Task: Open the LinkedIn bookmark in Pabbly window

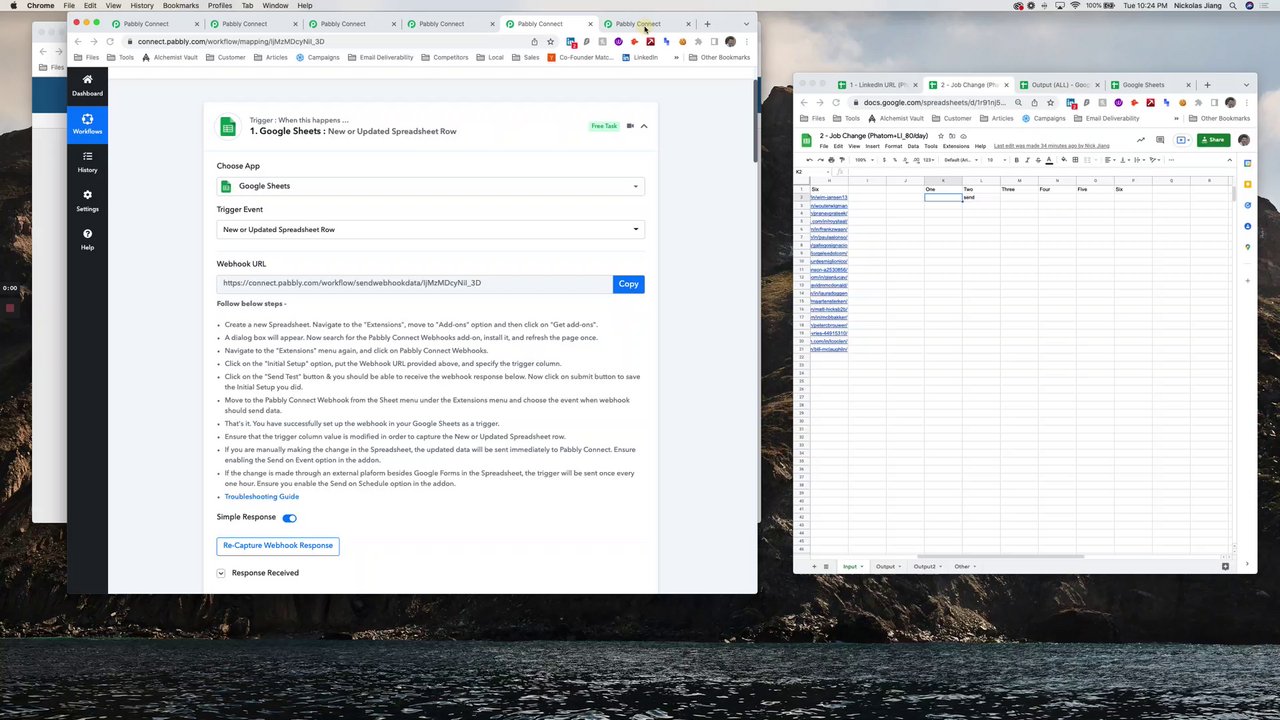Action: (640, 58)
